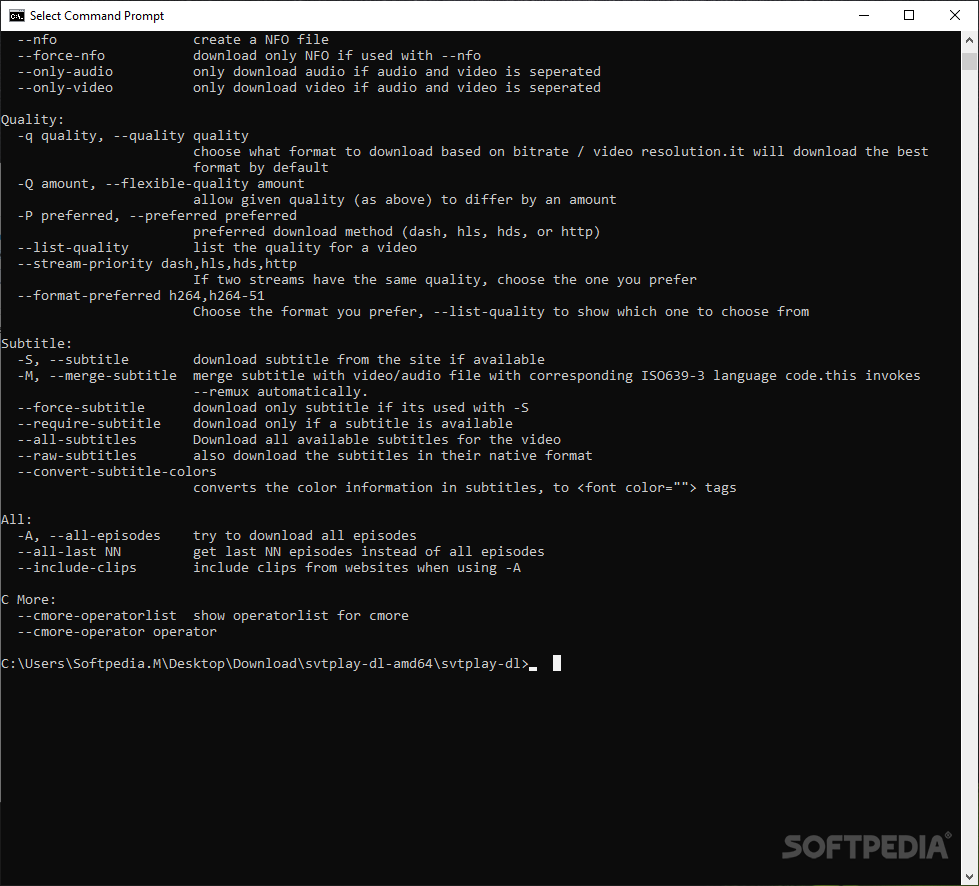Click the '--convert-subtitle-colors' option text
Screen dimensions: 979x886
[x=117, y=472]
